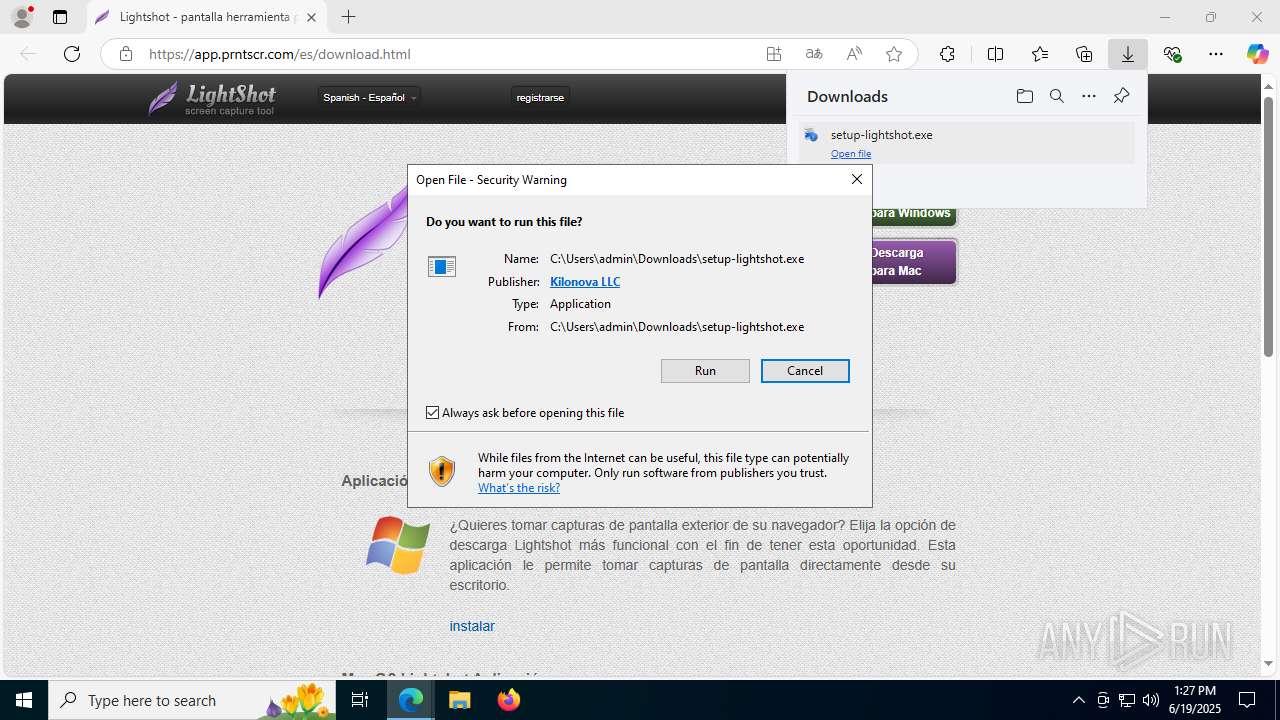This screenshot has height=720, width=1280.
Task: Uncheck Always ask before opening this file
Action: pos(433,413)
